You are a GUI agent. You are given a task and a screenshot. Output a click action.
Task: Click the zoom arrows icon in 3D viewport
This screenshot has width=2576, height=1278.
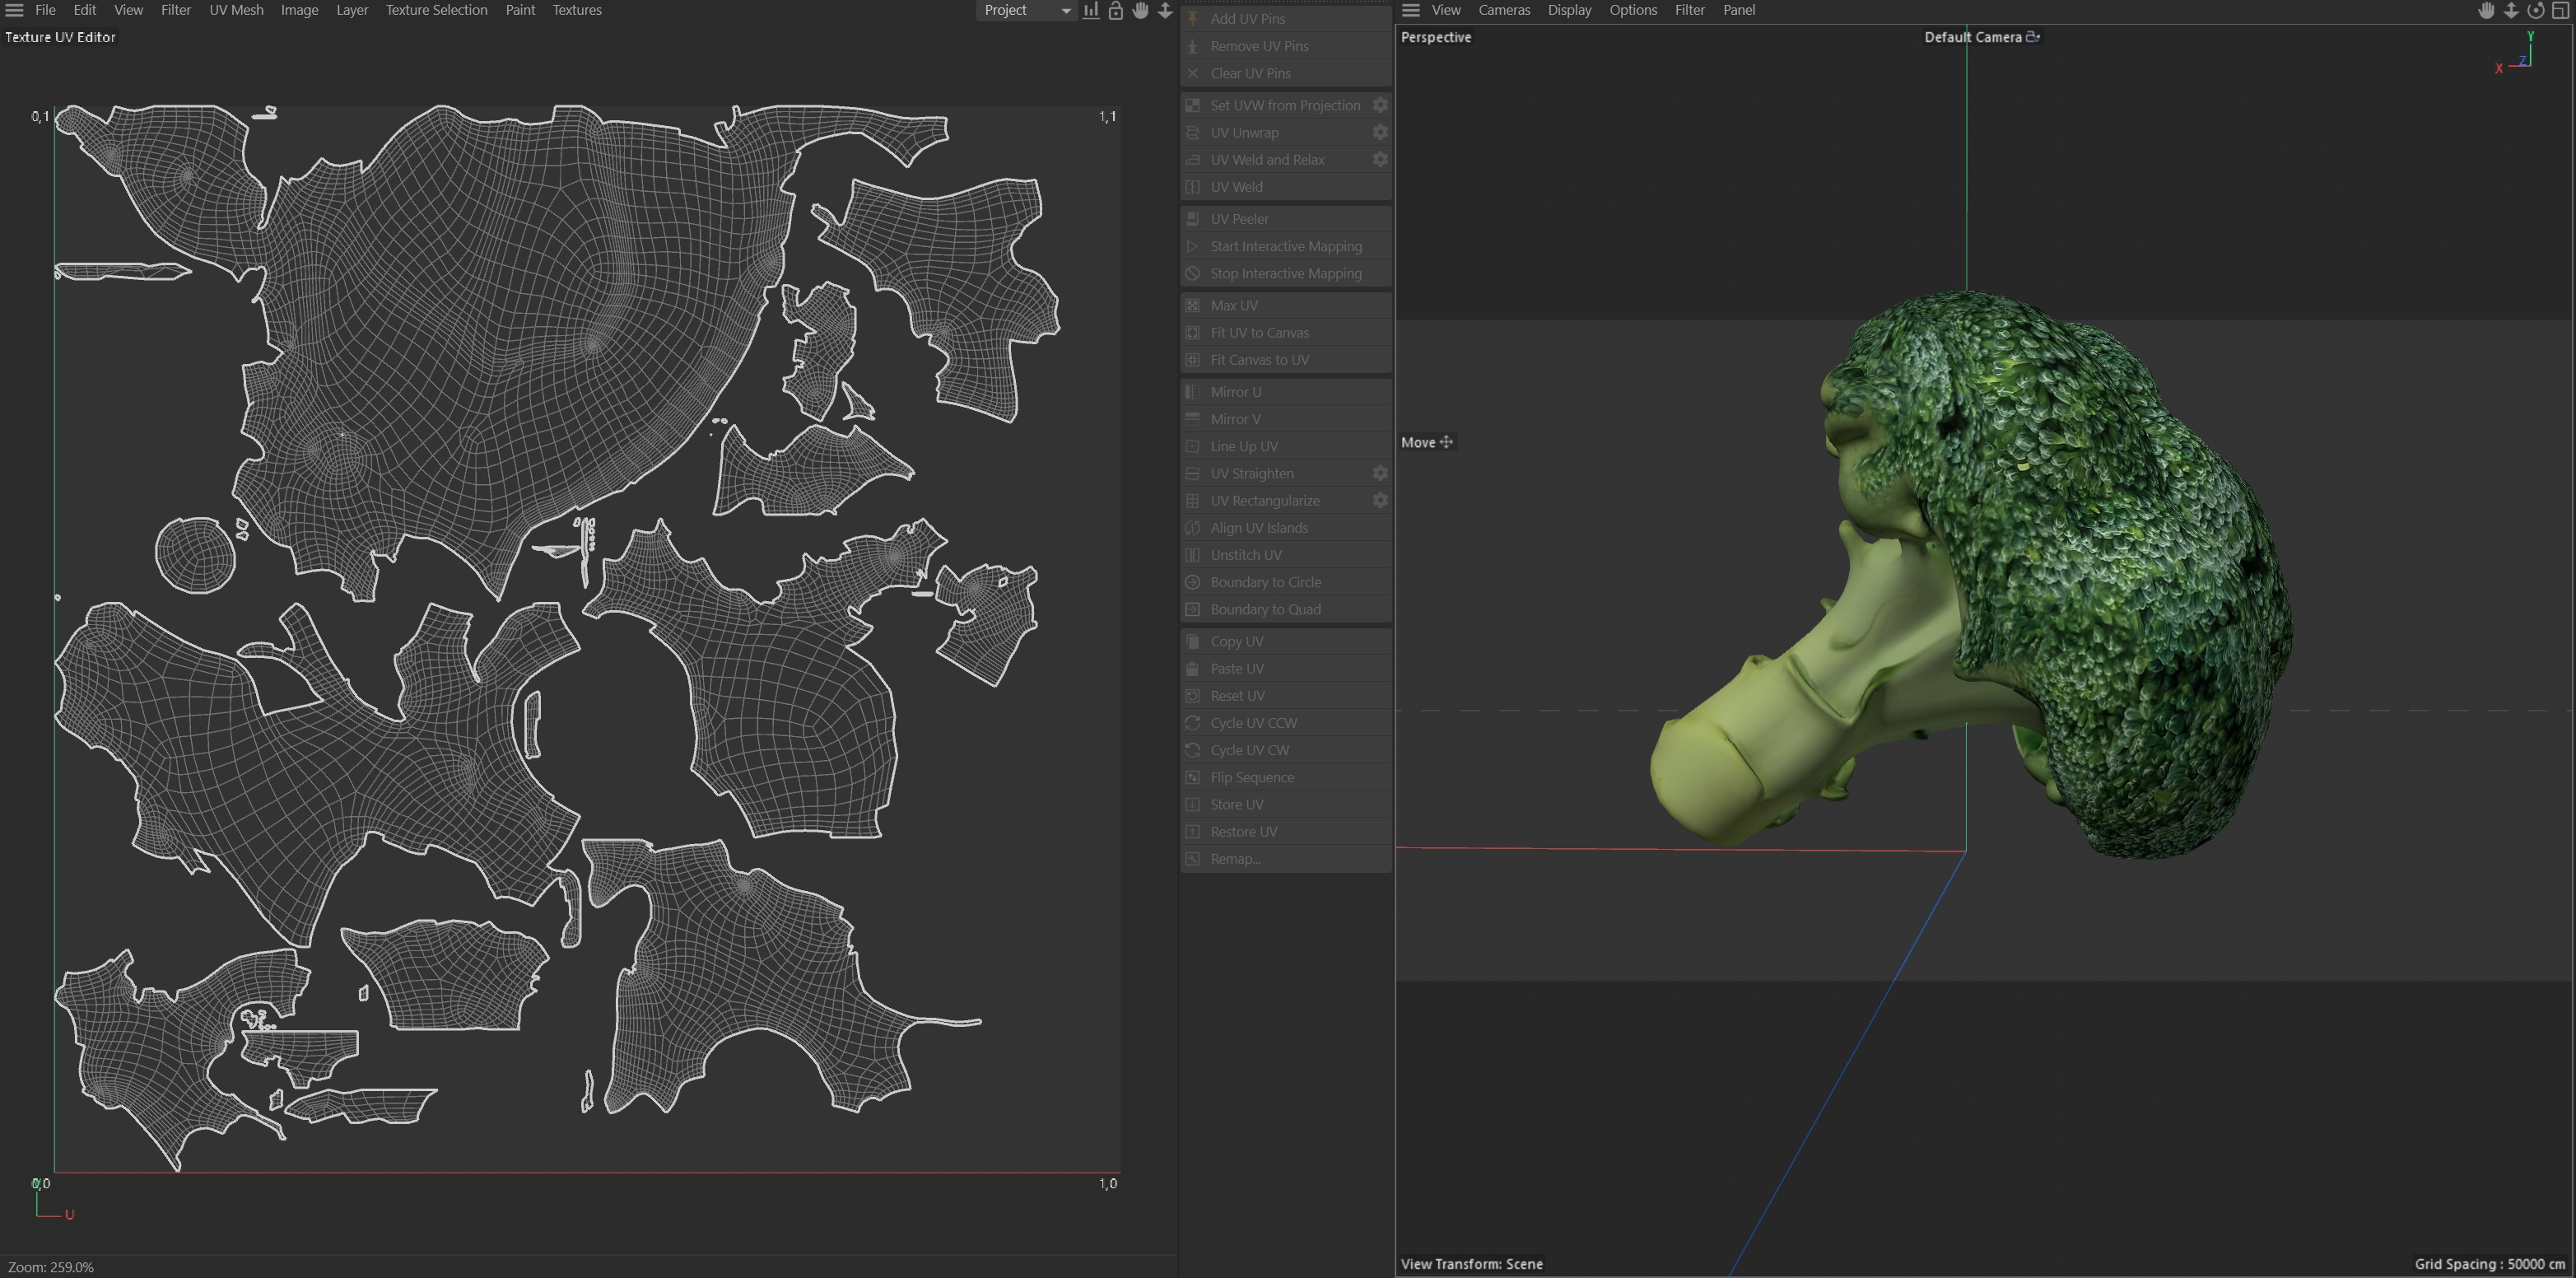2511,10
